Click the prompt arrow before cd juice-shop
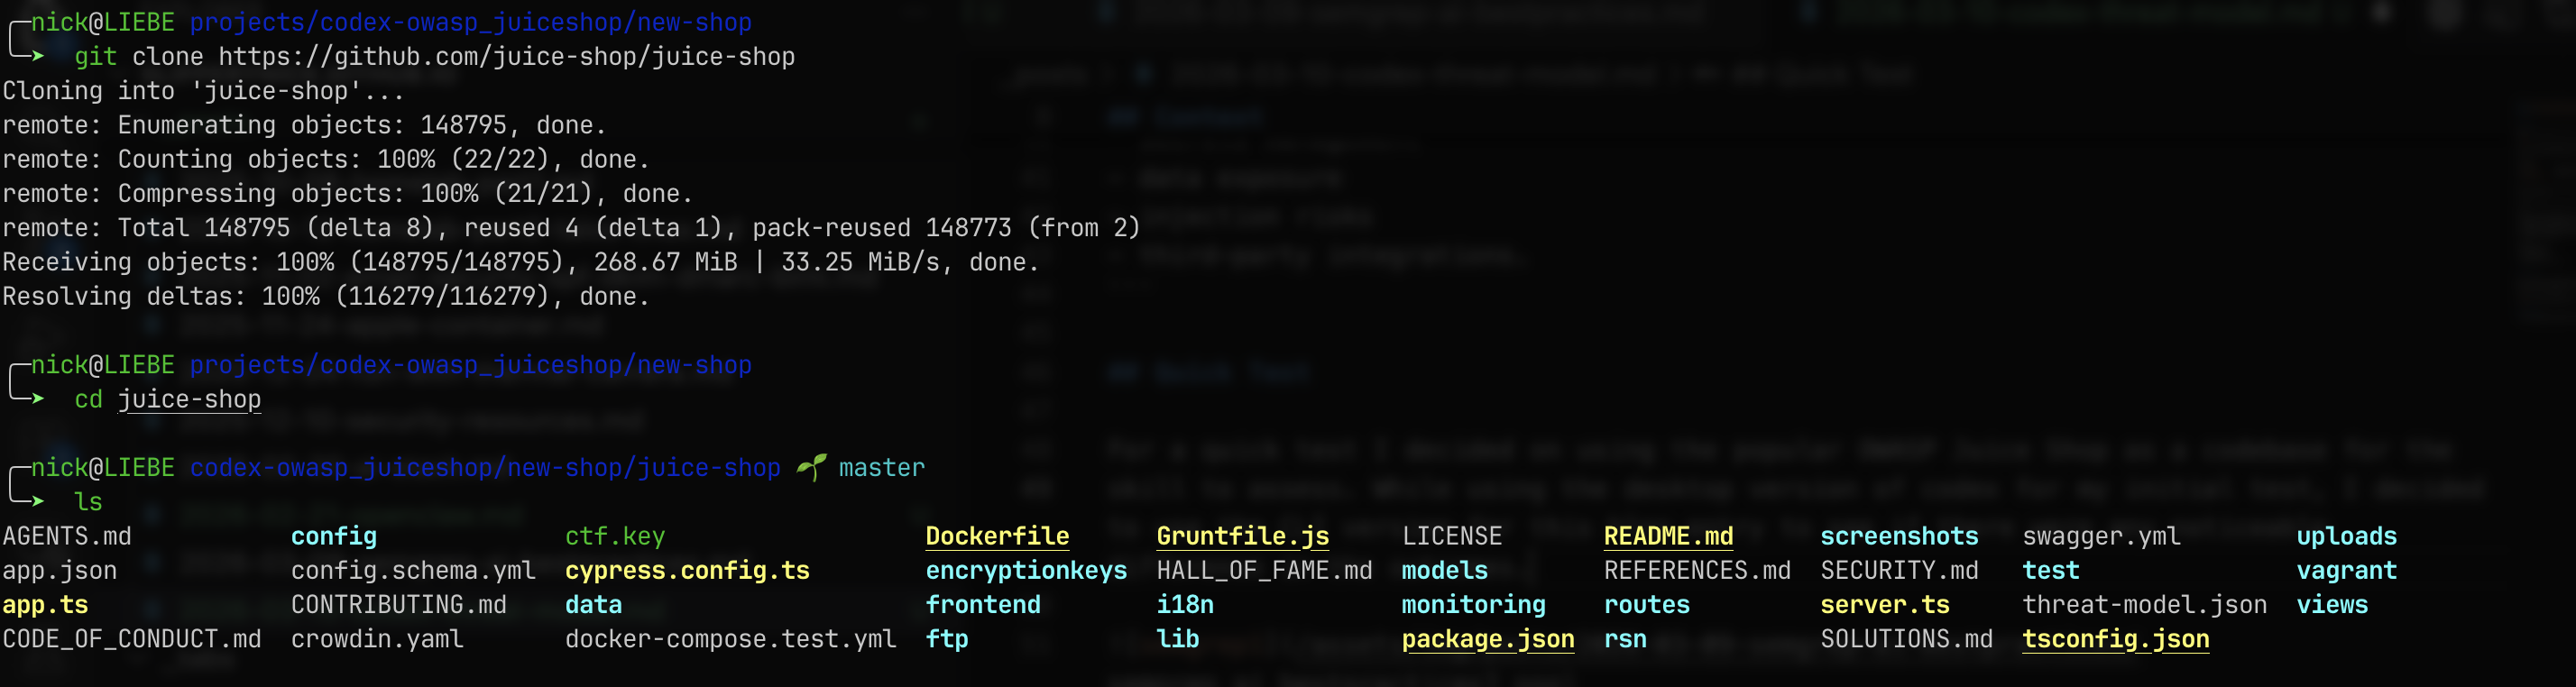 37,398
